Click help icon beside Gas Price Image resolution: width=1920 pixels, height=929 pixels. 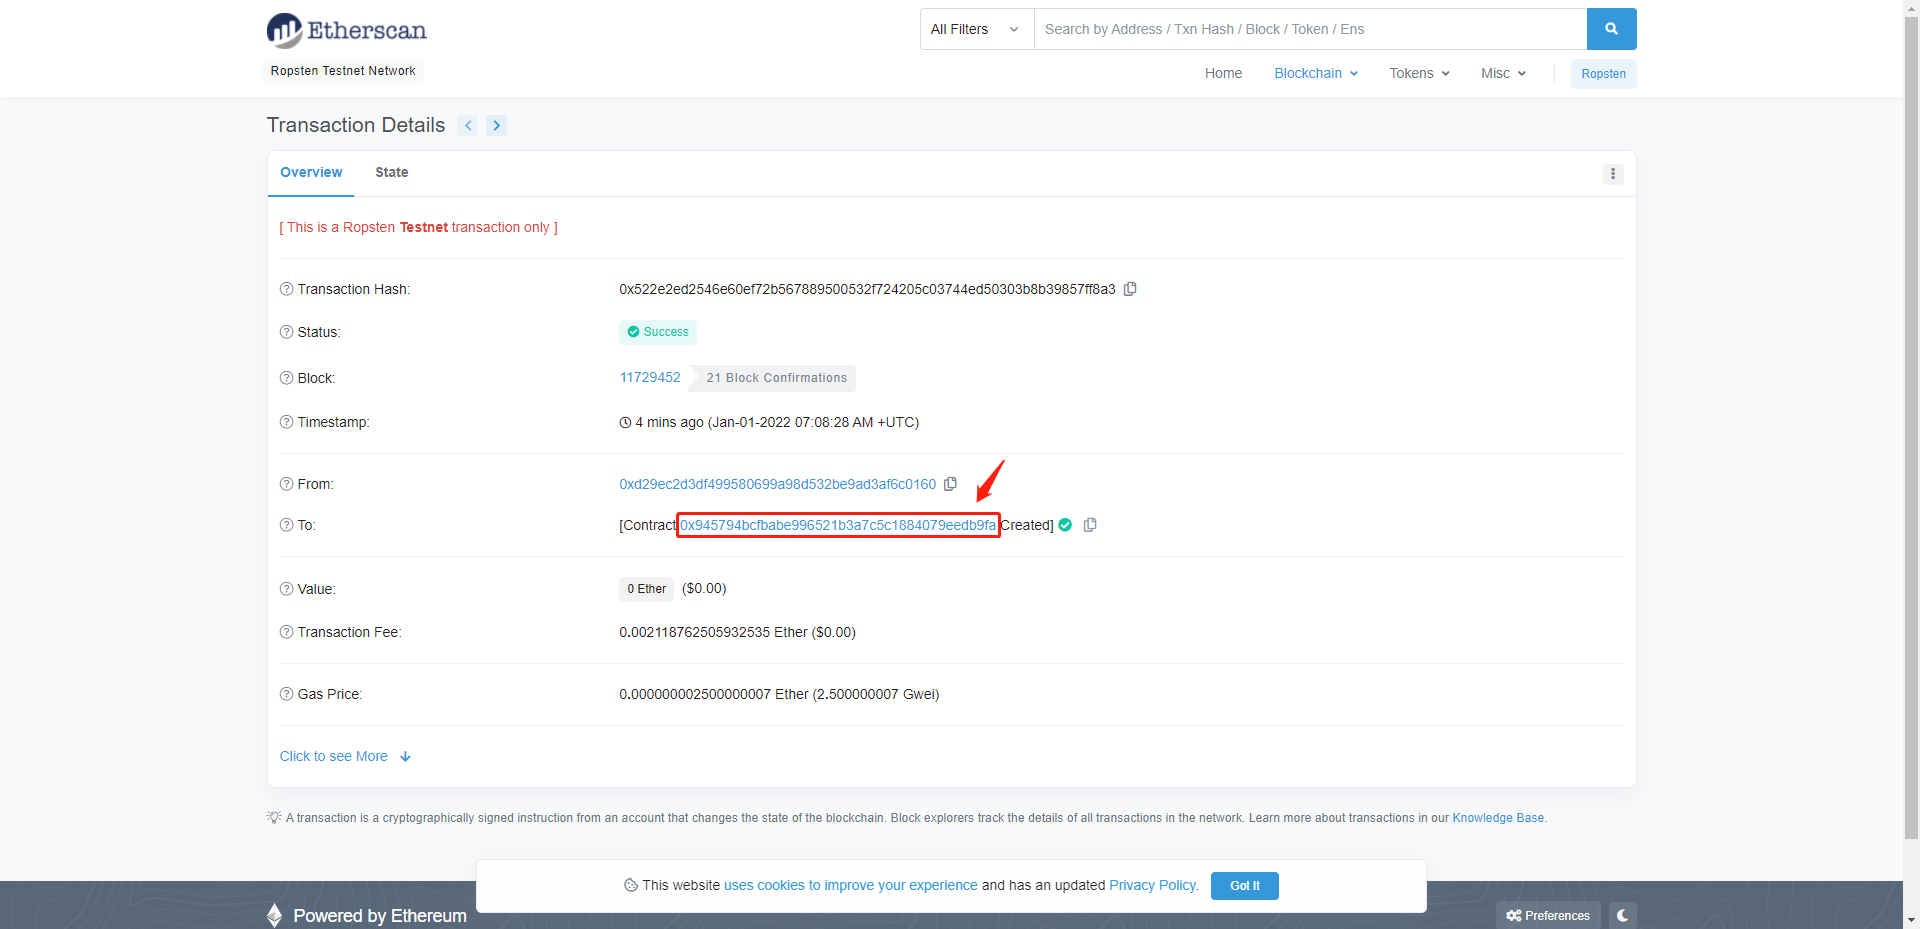(x=286, y=694)
